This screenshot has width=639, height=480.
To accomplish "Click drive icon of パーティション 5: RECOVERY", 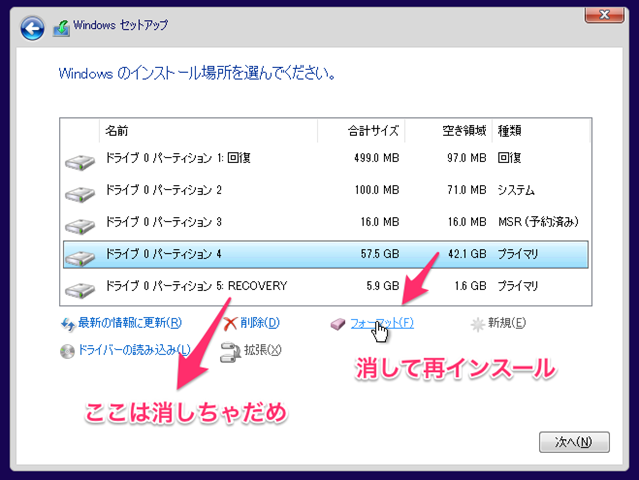I will click(80, 290).
